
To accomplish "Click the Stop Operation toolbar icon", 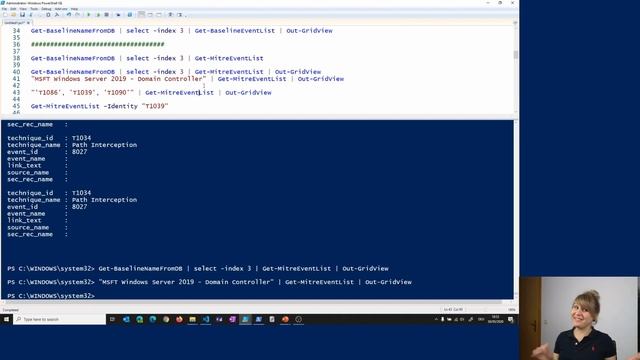I will [107, 15].
